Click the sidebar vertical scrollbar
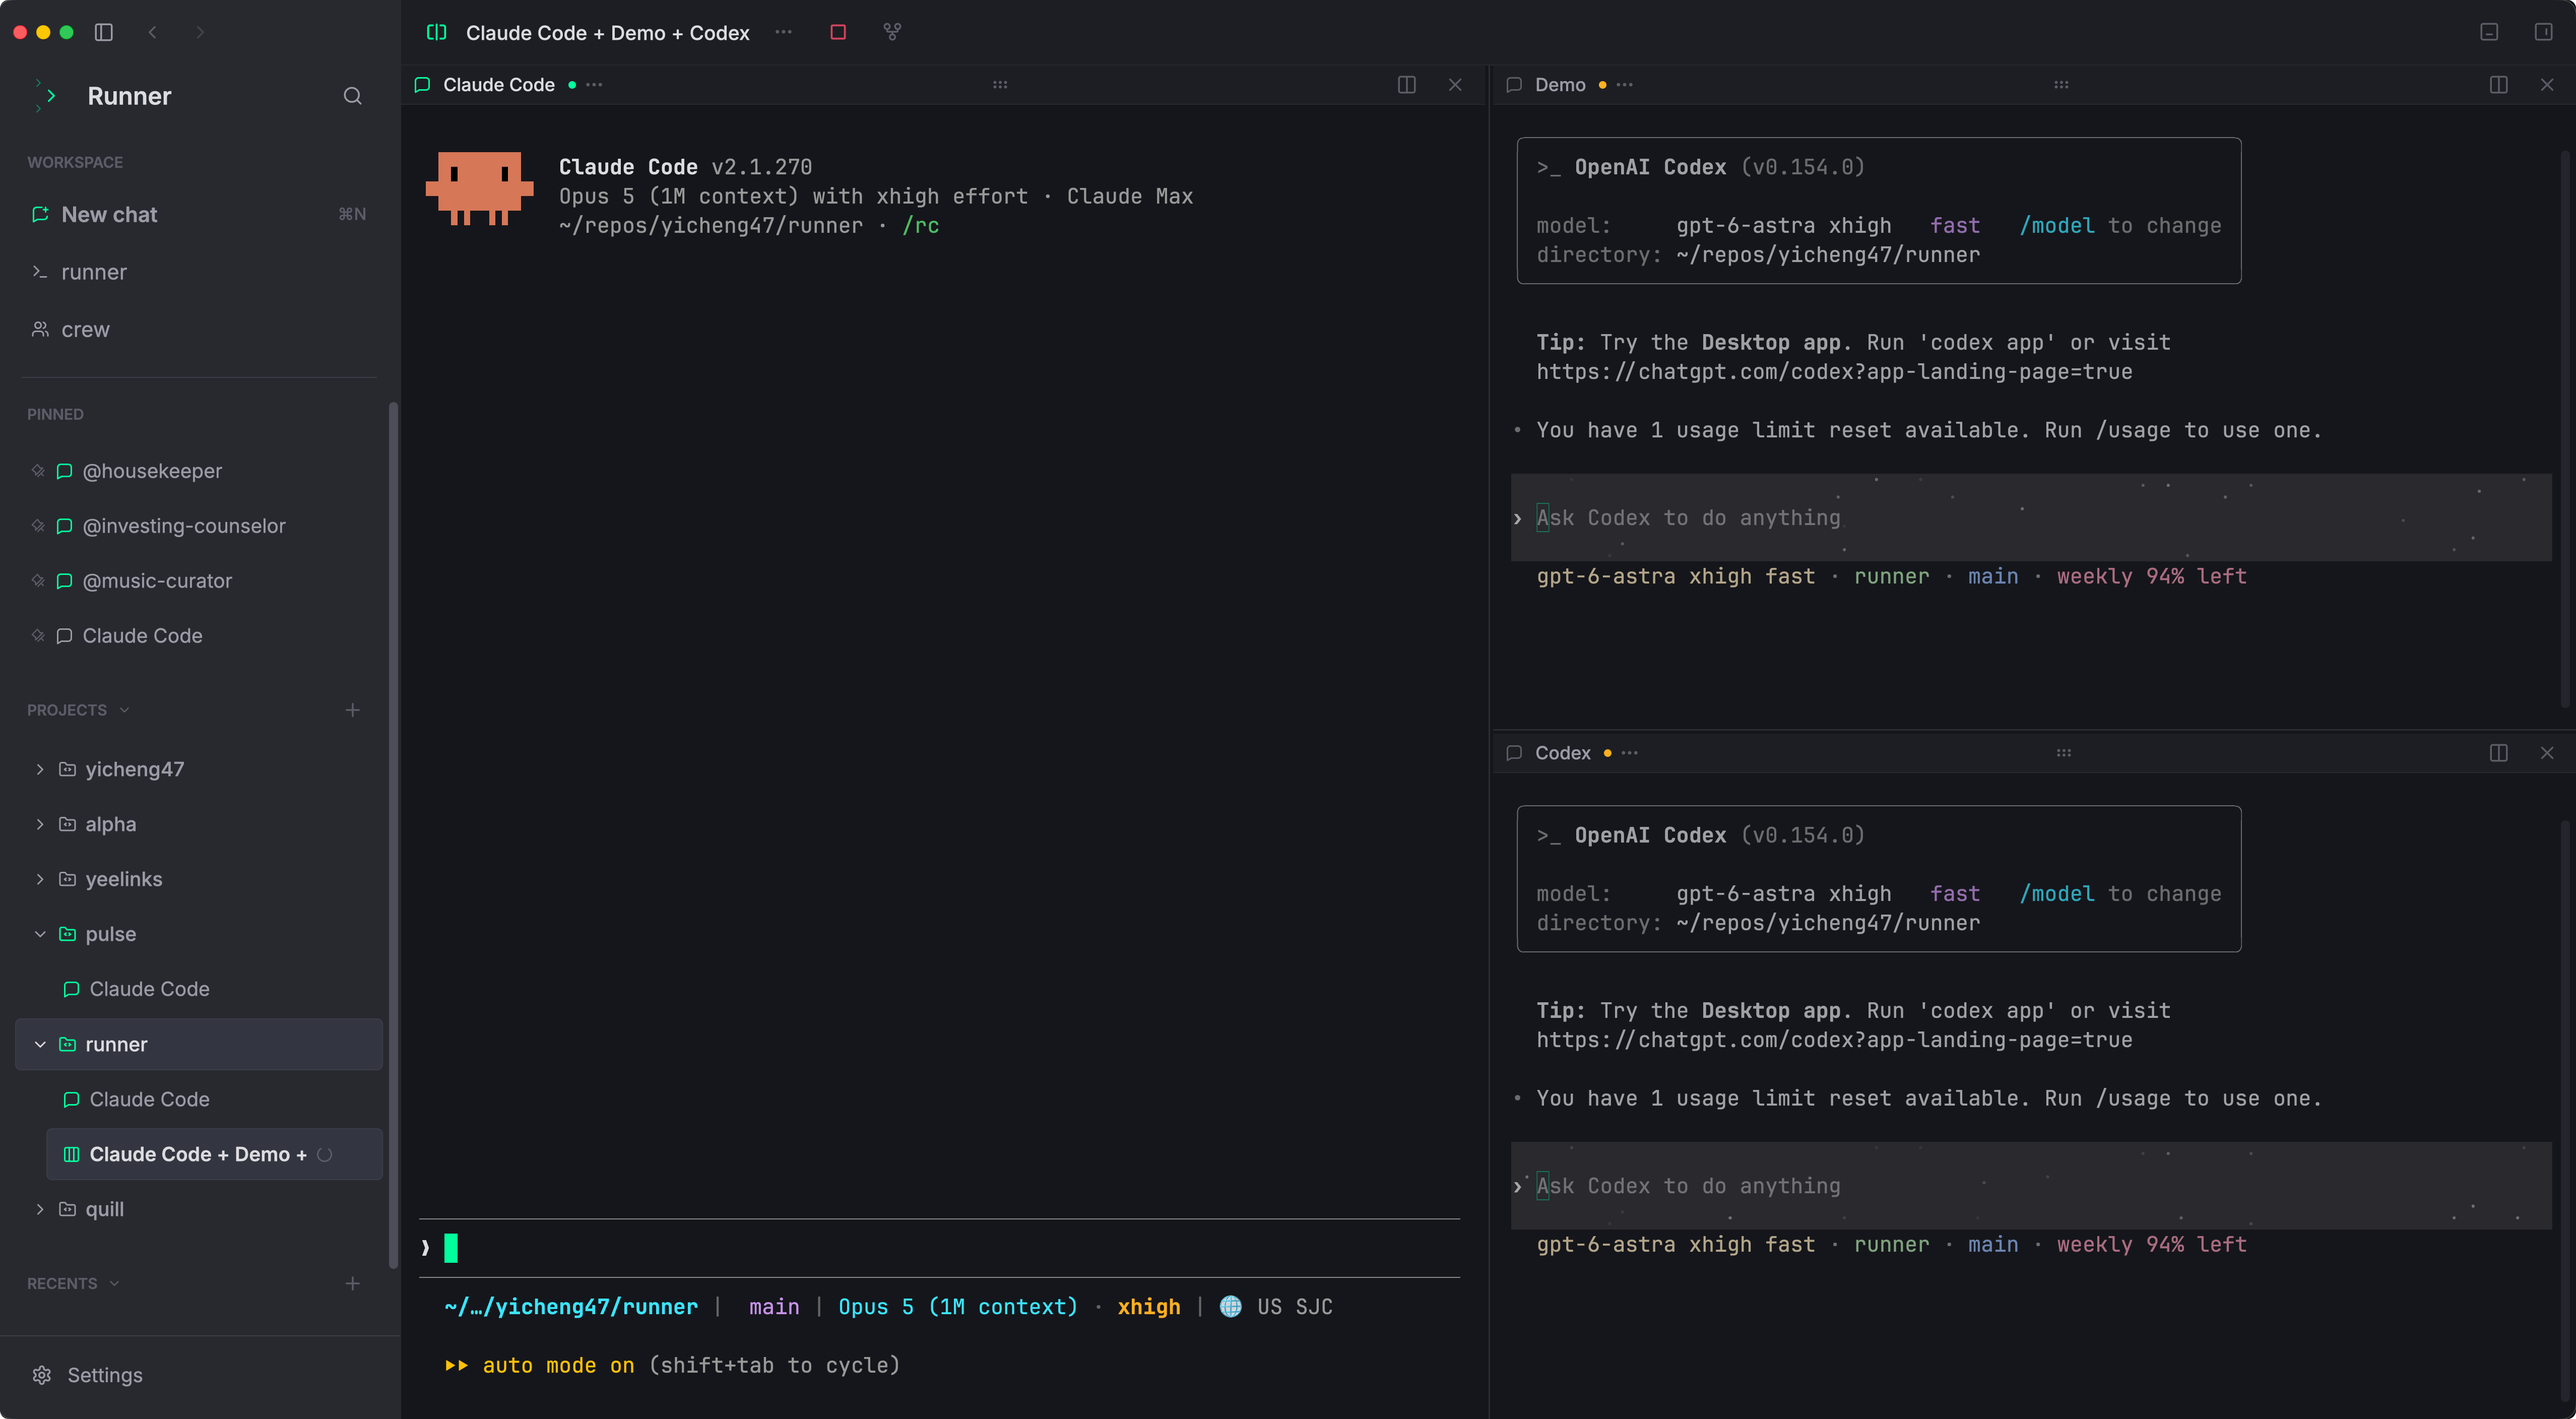Viewport: 2576px width, 1419px height. 393,835
